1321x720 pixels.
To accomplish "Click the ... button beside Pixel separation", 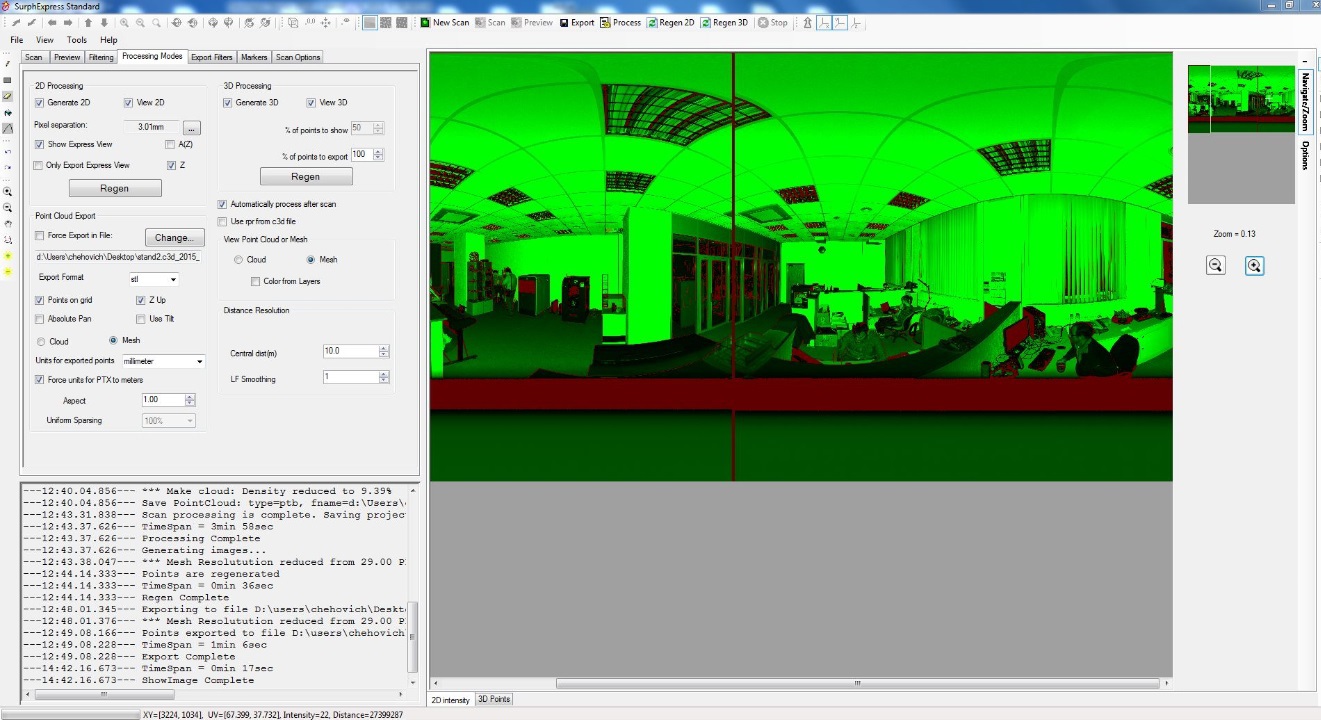I will (x=192, y=127).
